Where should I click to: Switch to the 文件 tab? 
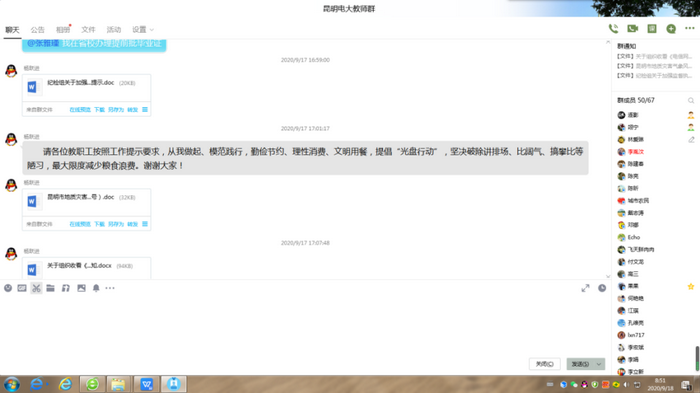click(88, 29)
